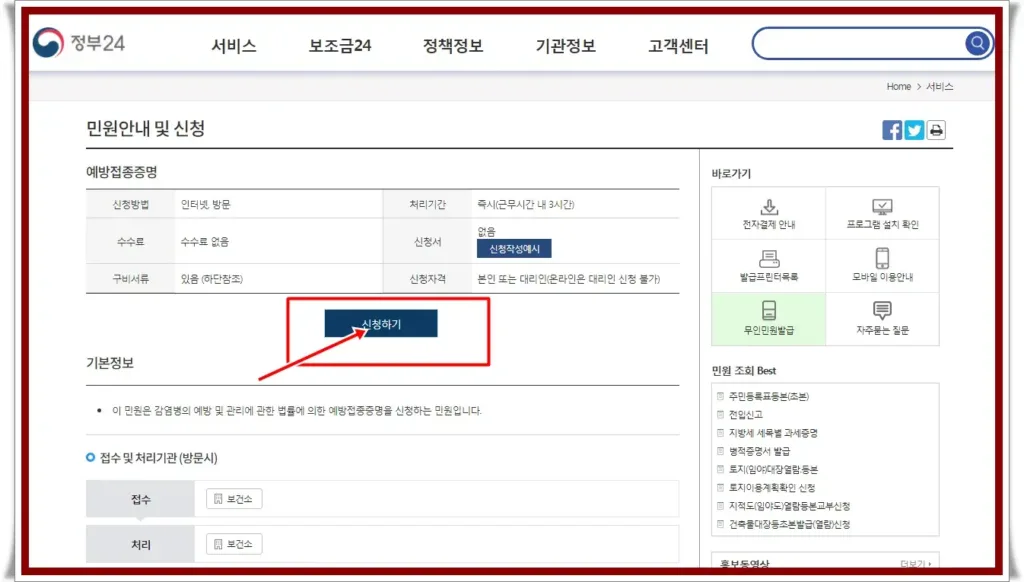This screenshot has height=582, width=1024.
Task: Click the 신청작성예시 button
Action: pyautogui.click(x=514, y=249)
